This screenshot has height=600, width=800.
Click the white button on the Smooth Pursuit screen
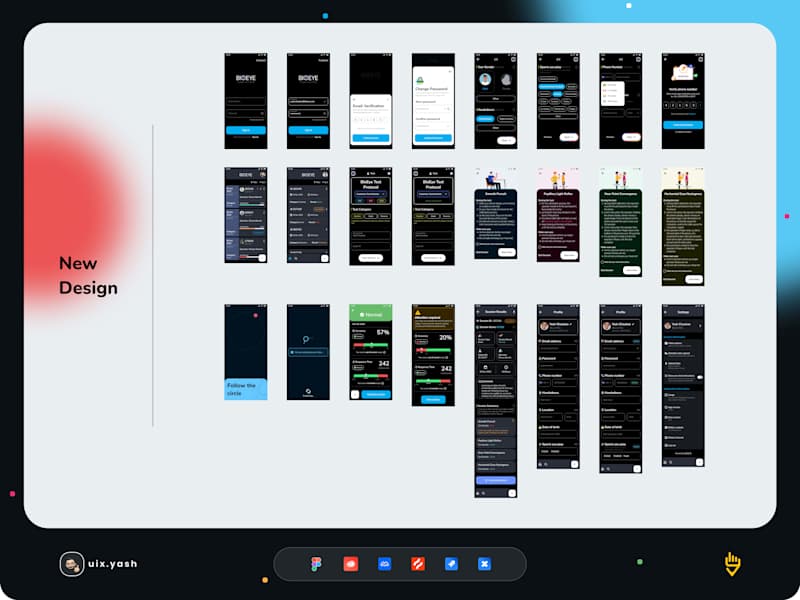[x=507, y=252]
